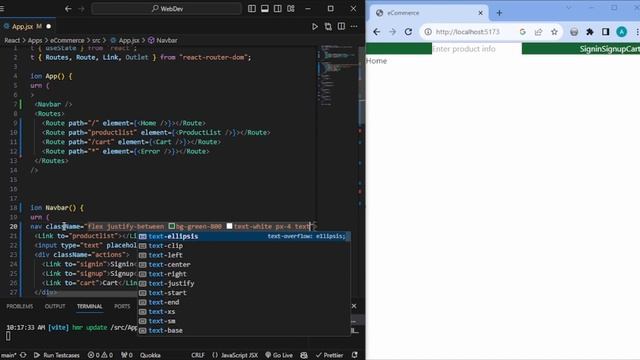Image resolution: width=640 pixels, height=360 pixels.
Task: Reload the localhost page in Chrome
Action: pos(408,32)
